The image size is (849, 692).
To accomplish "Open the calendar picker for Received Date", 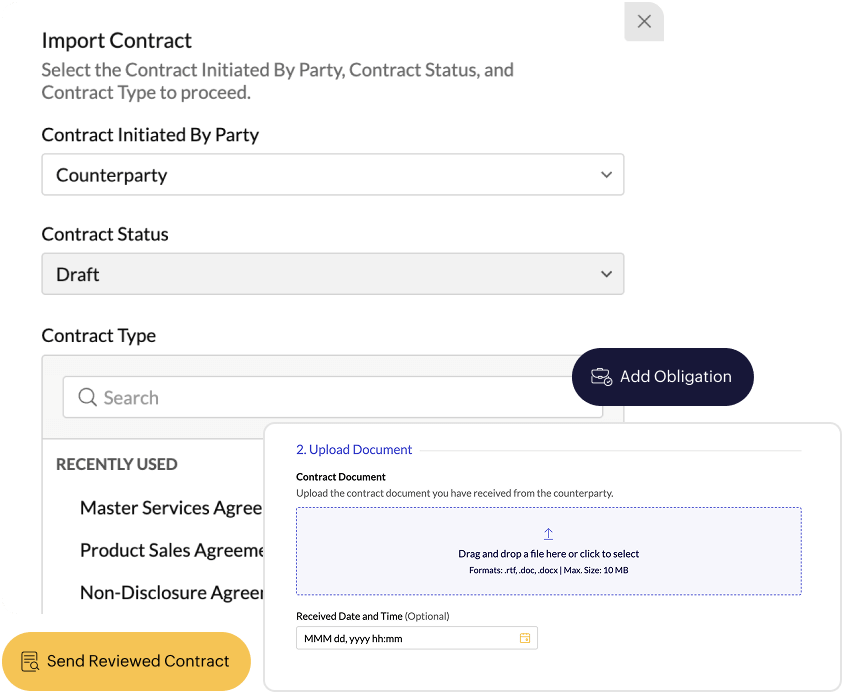I will 525,638.
